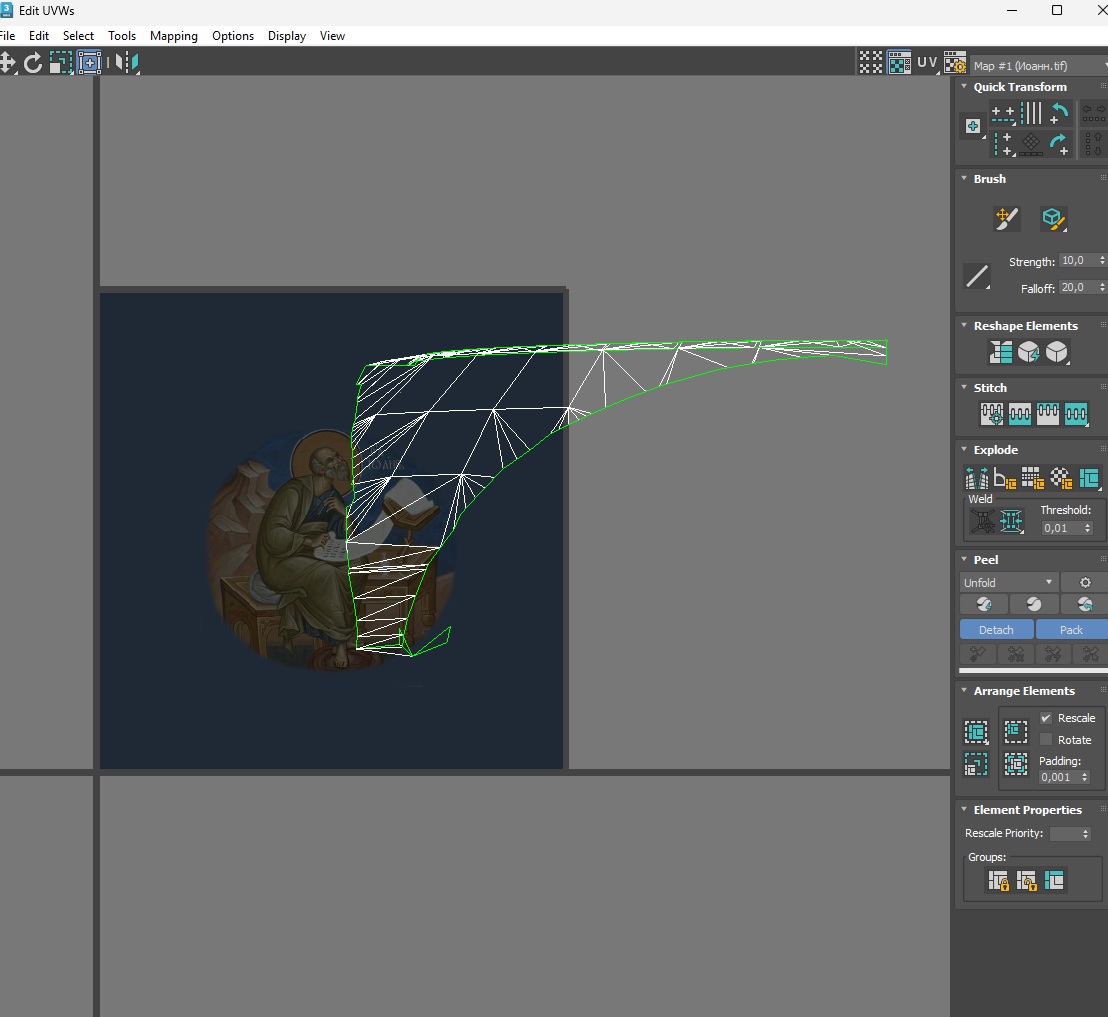
Task: Click the teal Select Group icon
Action: click(1054, 881)
